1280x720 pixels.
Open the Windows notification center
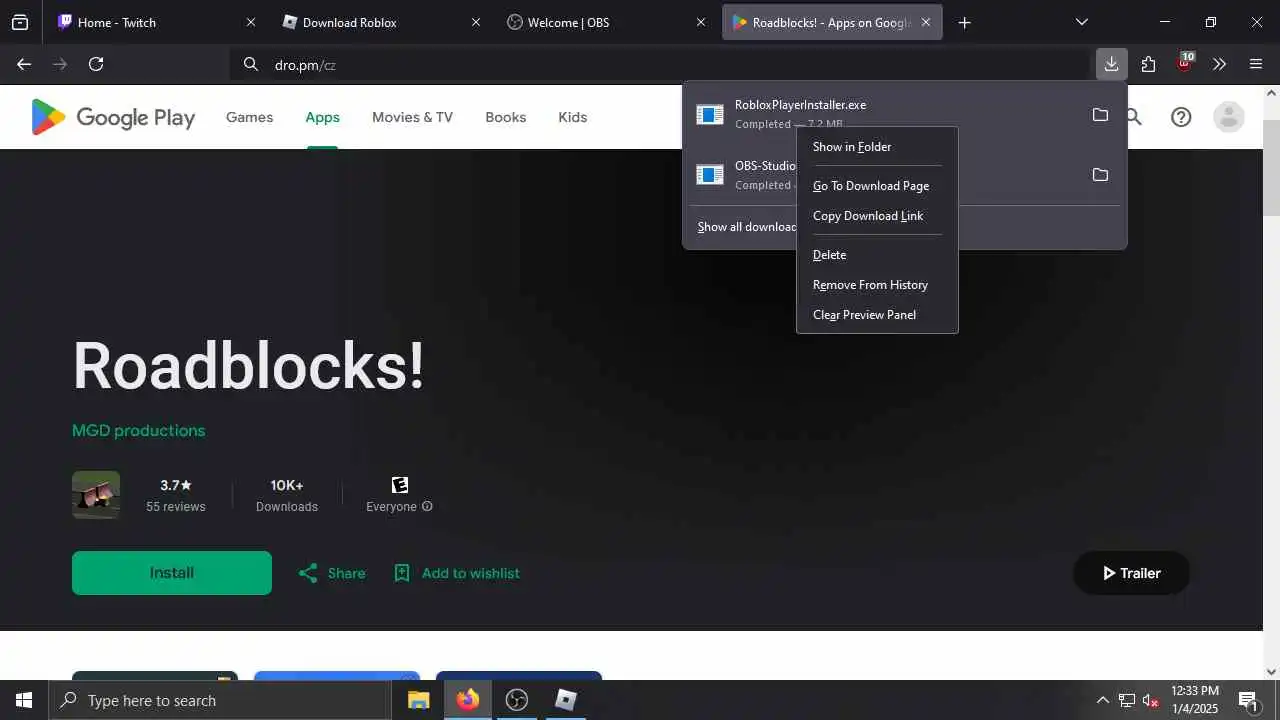click(1248, 700)
